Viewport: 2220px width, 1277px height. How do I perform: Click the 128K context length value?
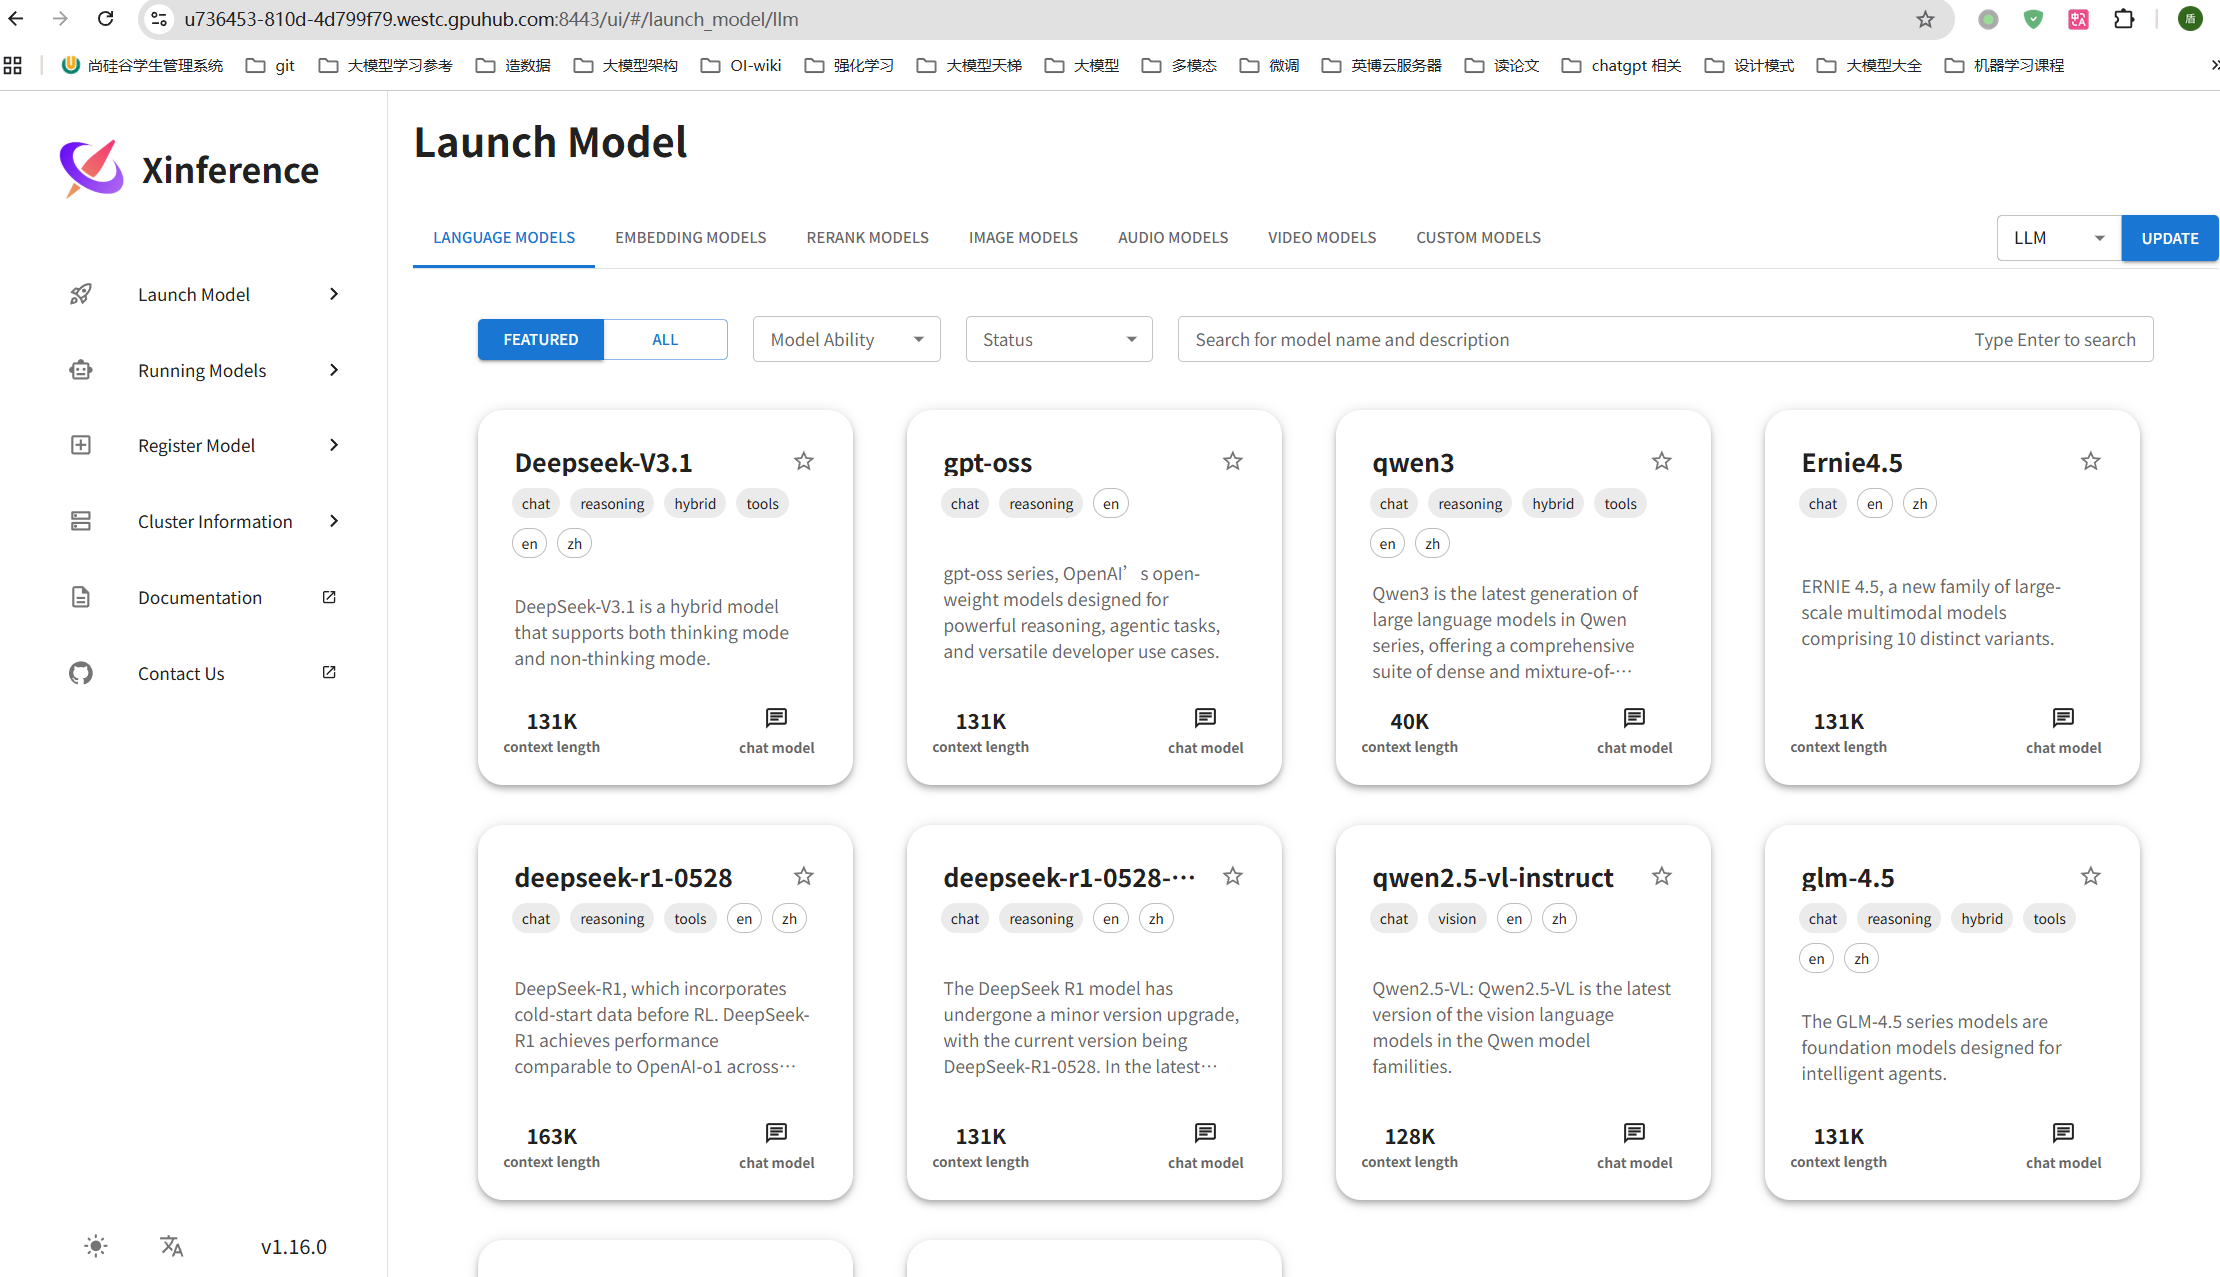(x=1409, y=1136)
